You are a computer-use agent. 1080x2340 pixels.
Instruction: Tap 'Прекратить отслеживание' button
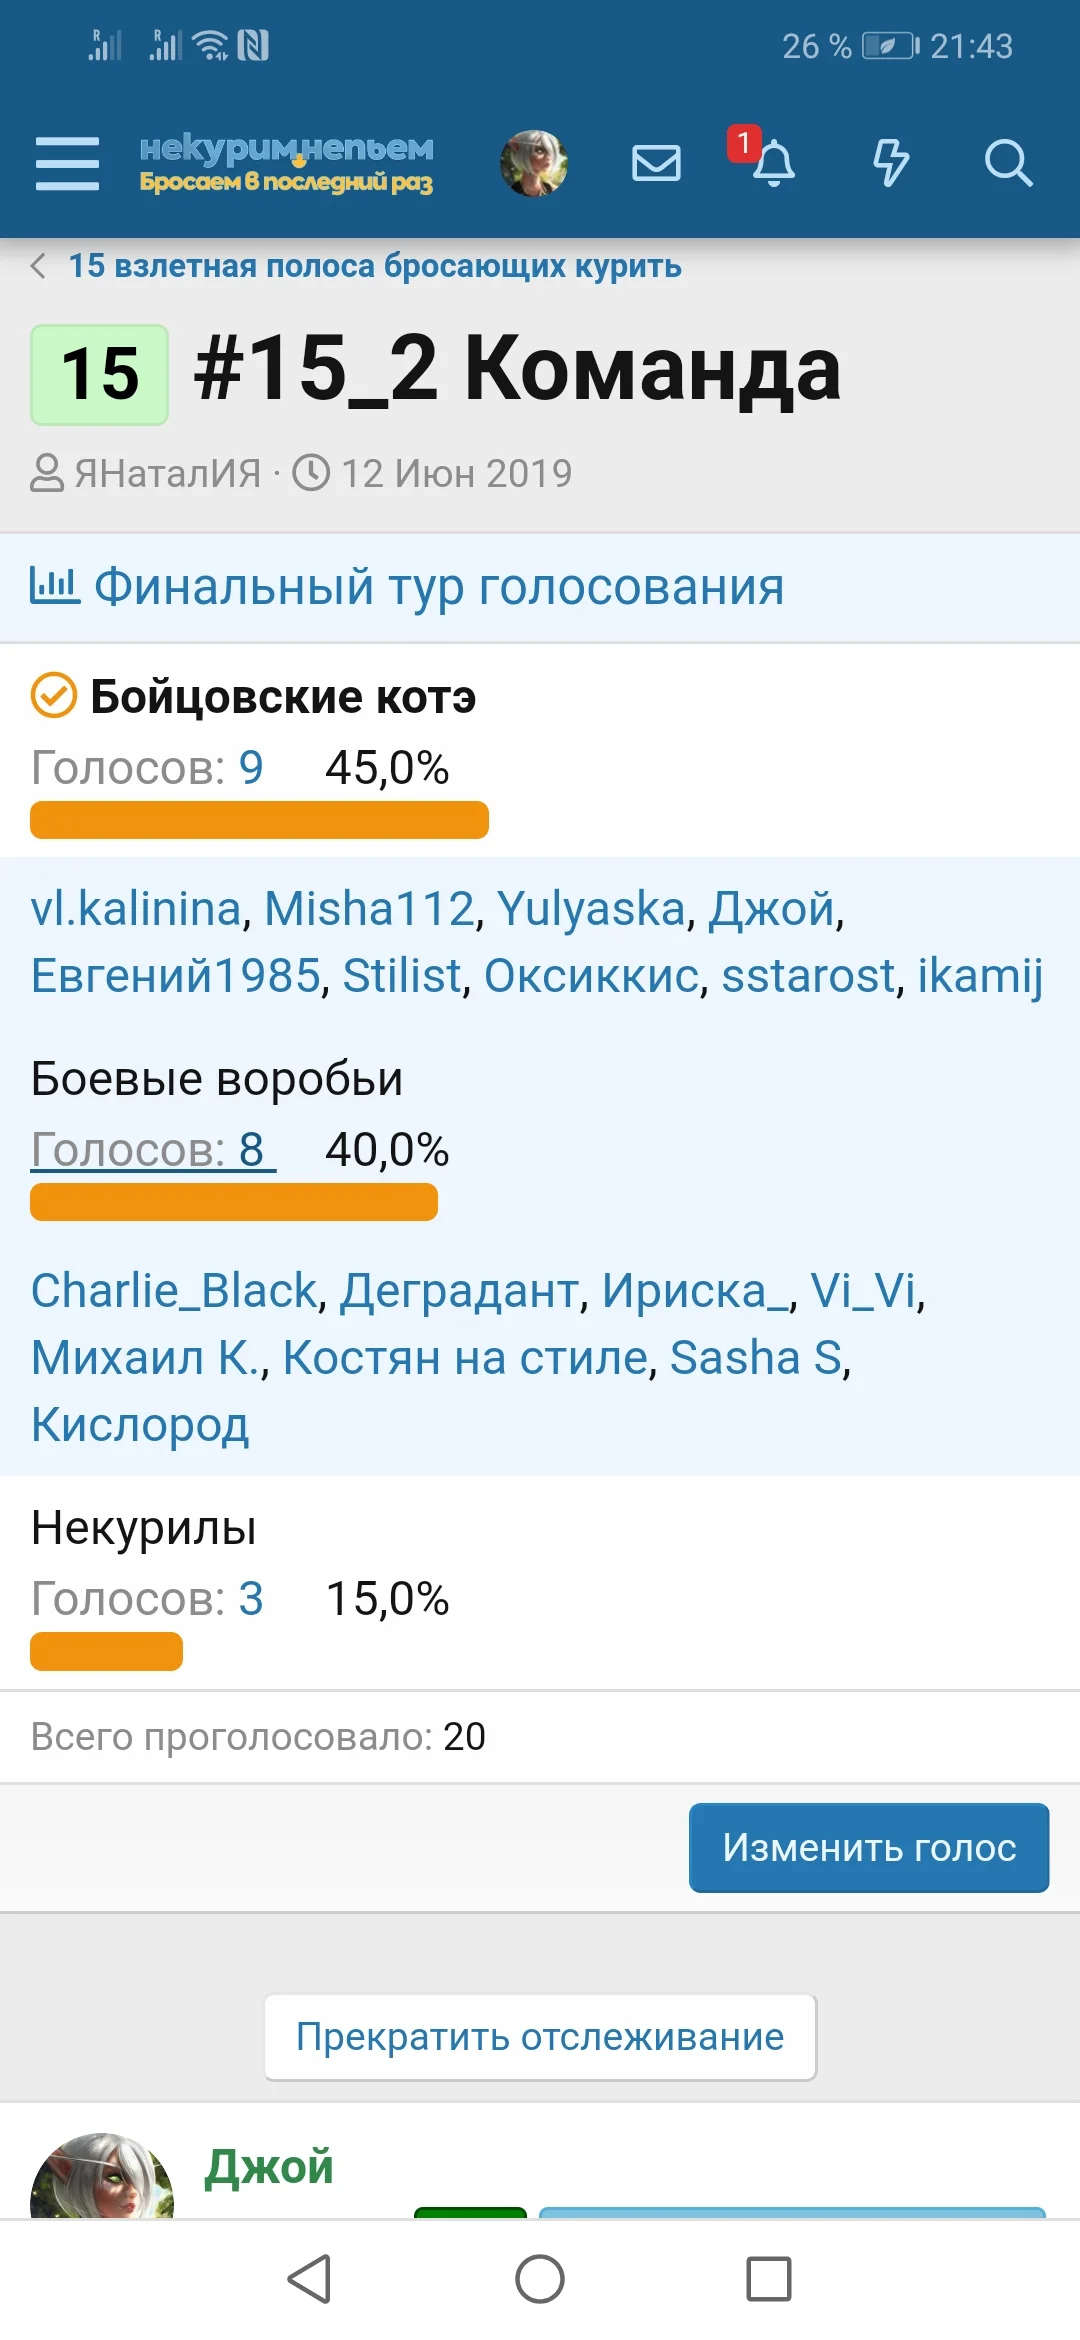540,2037
